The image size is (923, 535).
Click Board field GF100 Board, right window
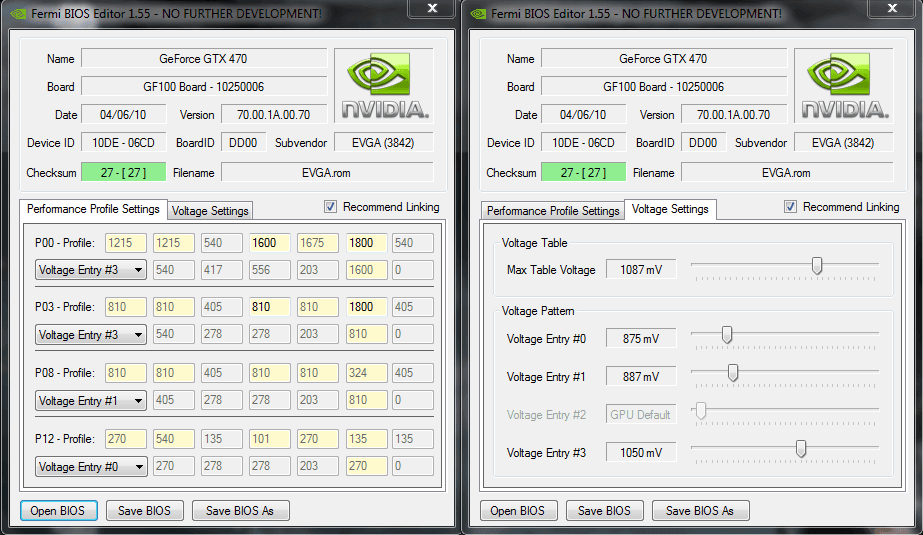click(663, 87)
